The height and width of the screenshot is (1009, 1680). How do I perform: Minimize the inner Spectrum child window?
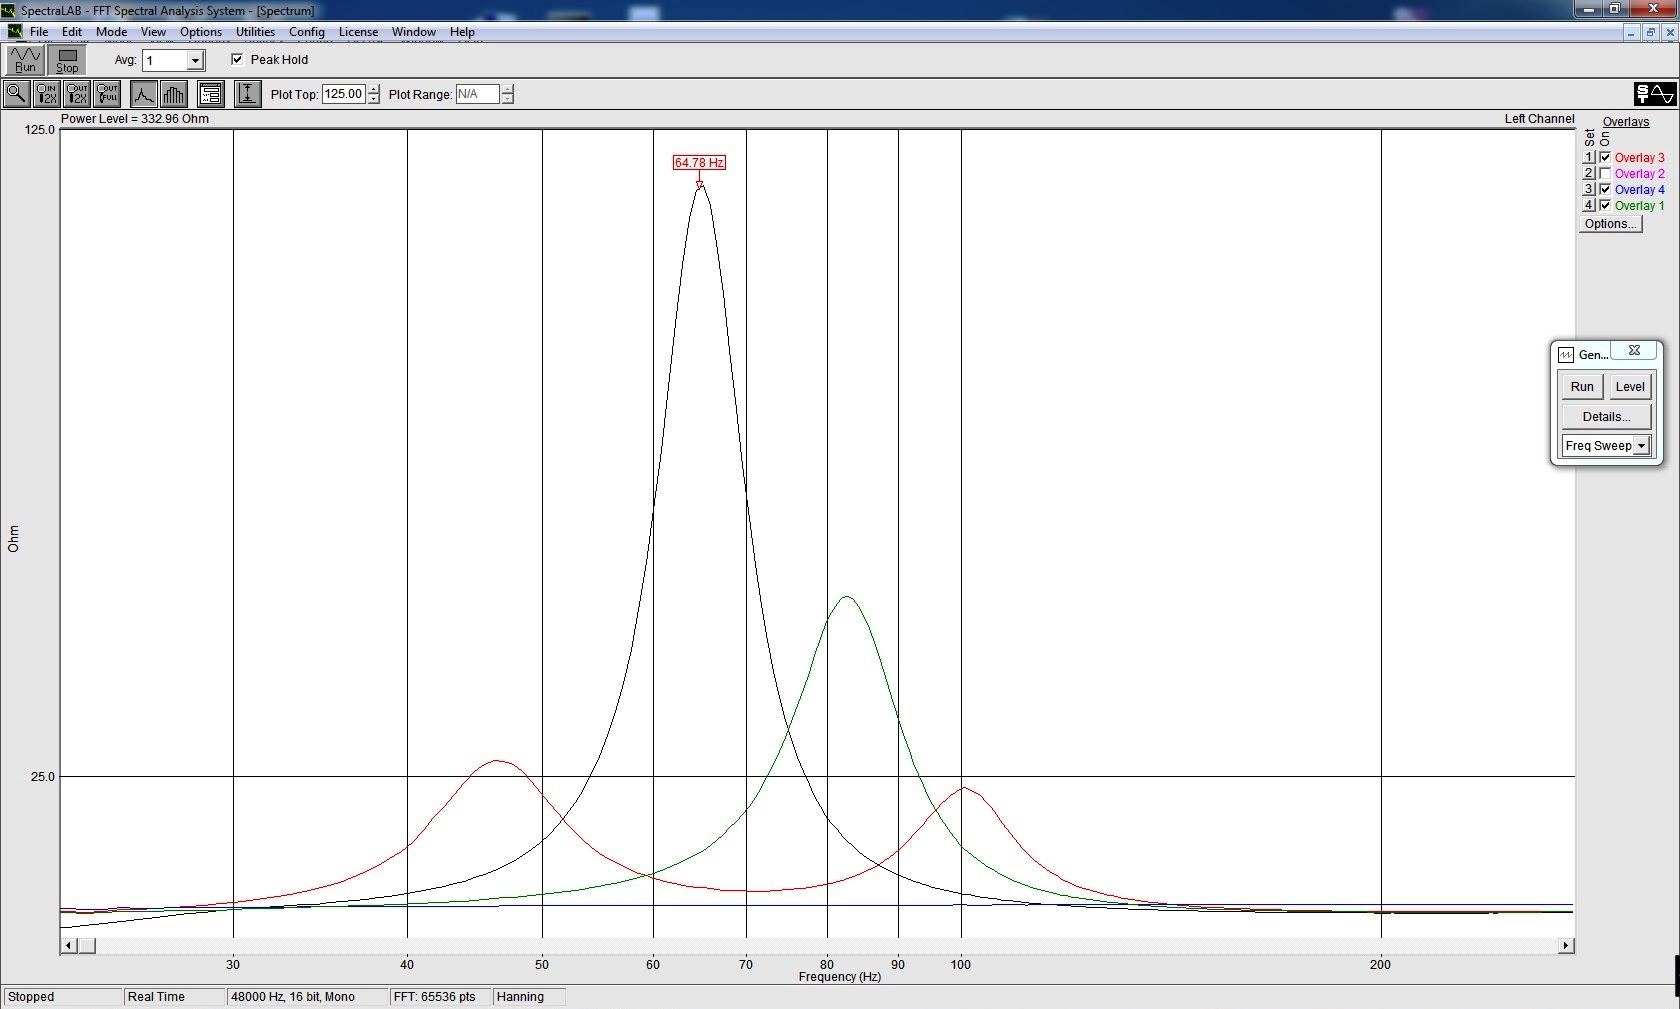(x=1631, y=32)
